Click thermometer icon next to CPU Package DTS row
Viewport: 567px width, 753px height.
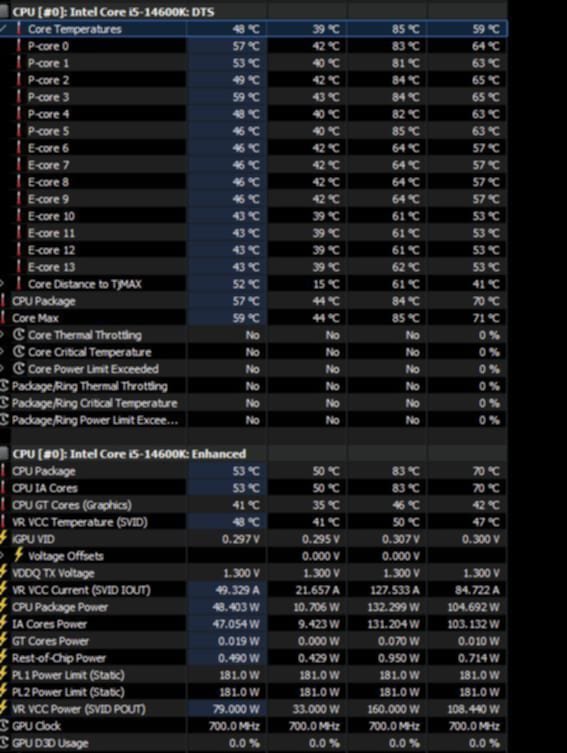(x=3, y=301)
